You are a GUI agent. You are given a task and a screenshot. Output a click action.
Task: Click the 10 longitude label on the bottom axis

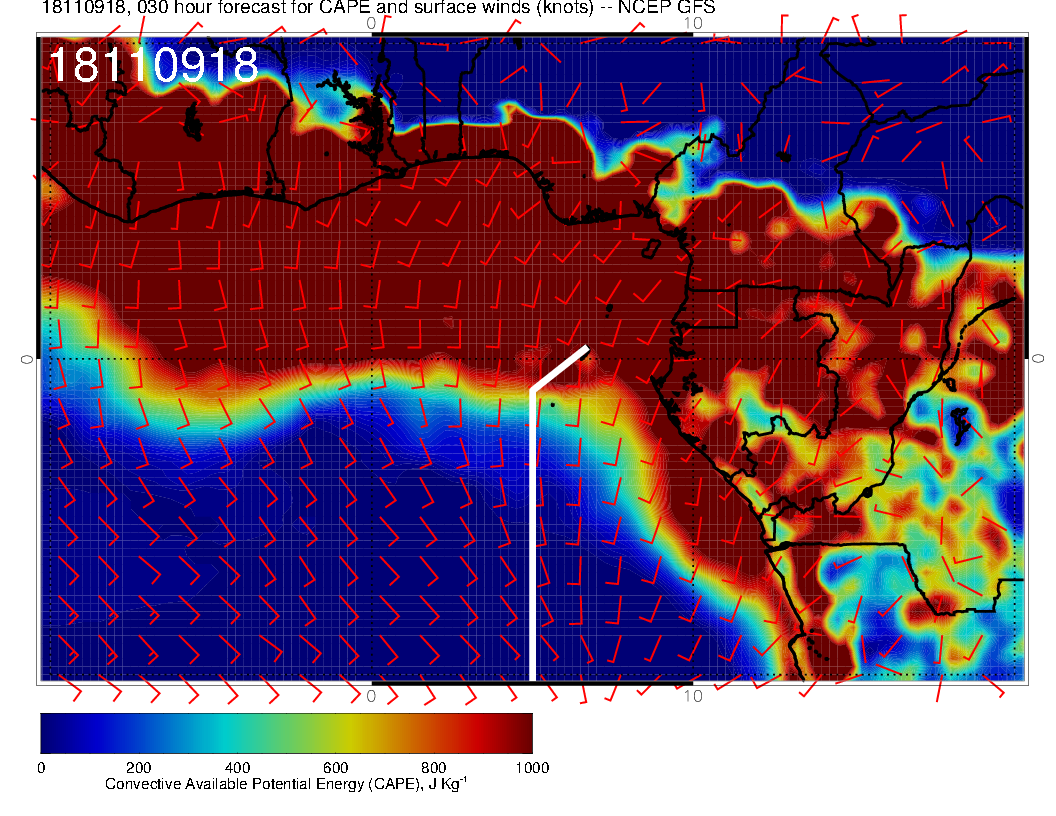click(x=693, y=696)
